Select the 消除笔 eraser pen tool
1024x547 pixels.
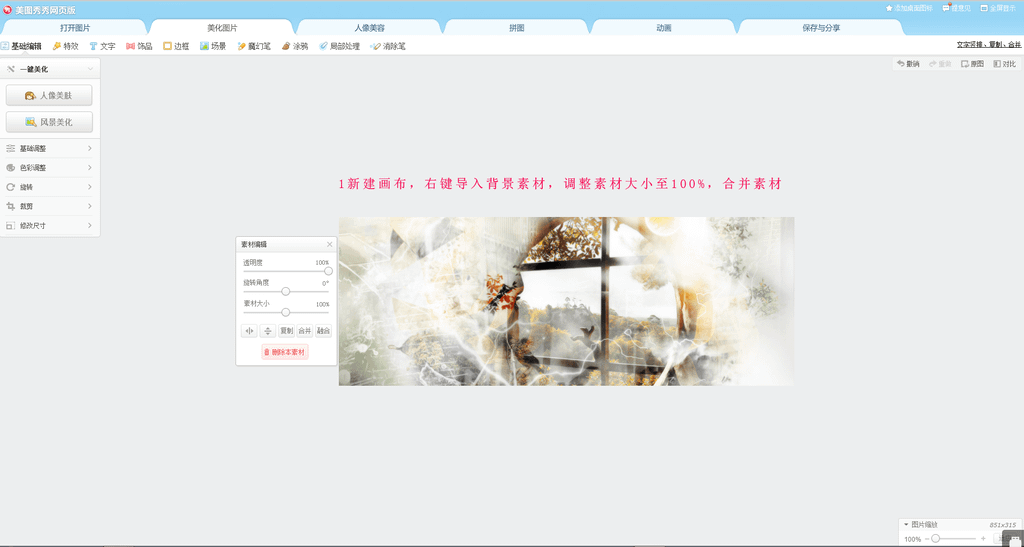click(x=388, y=46)
